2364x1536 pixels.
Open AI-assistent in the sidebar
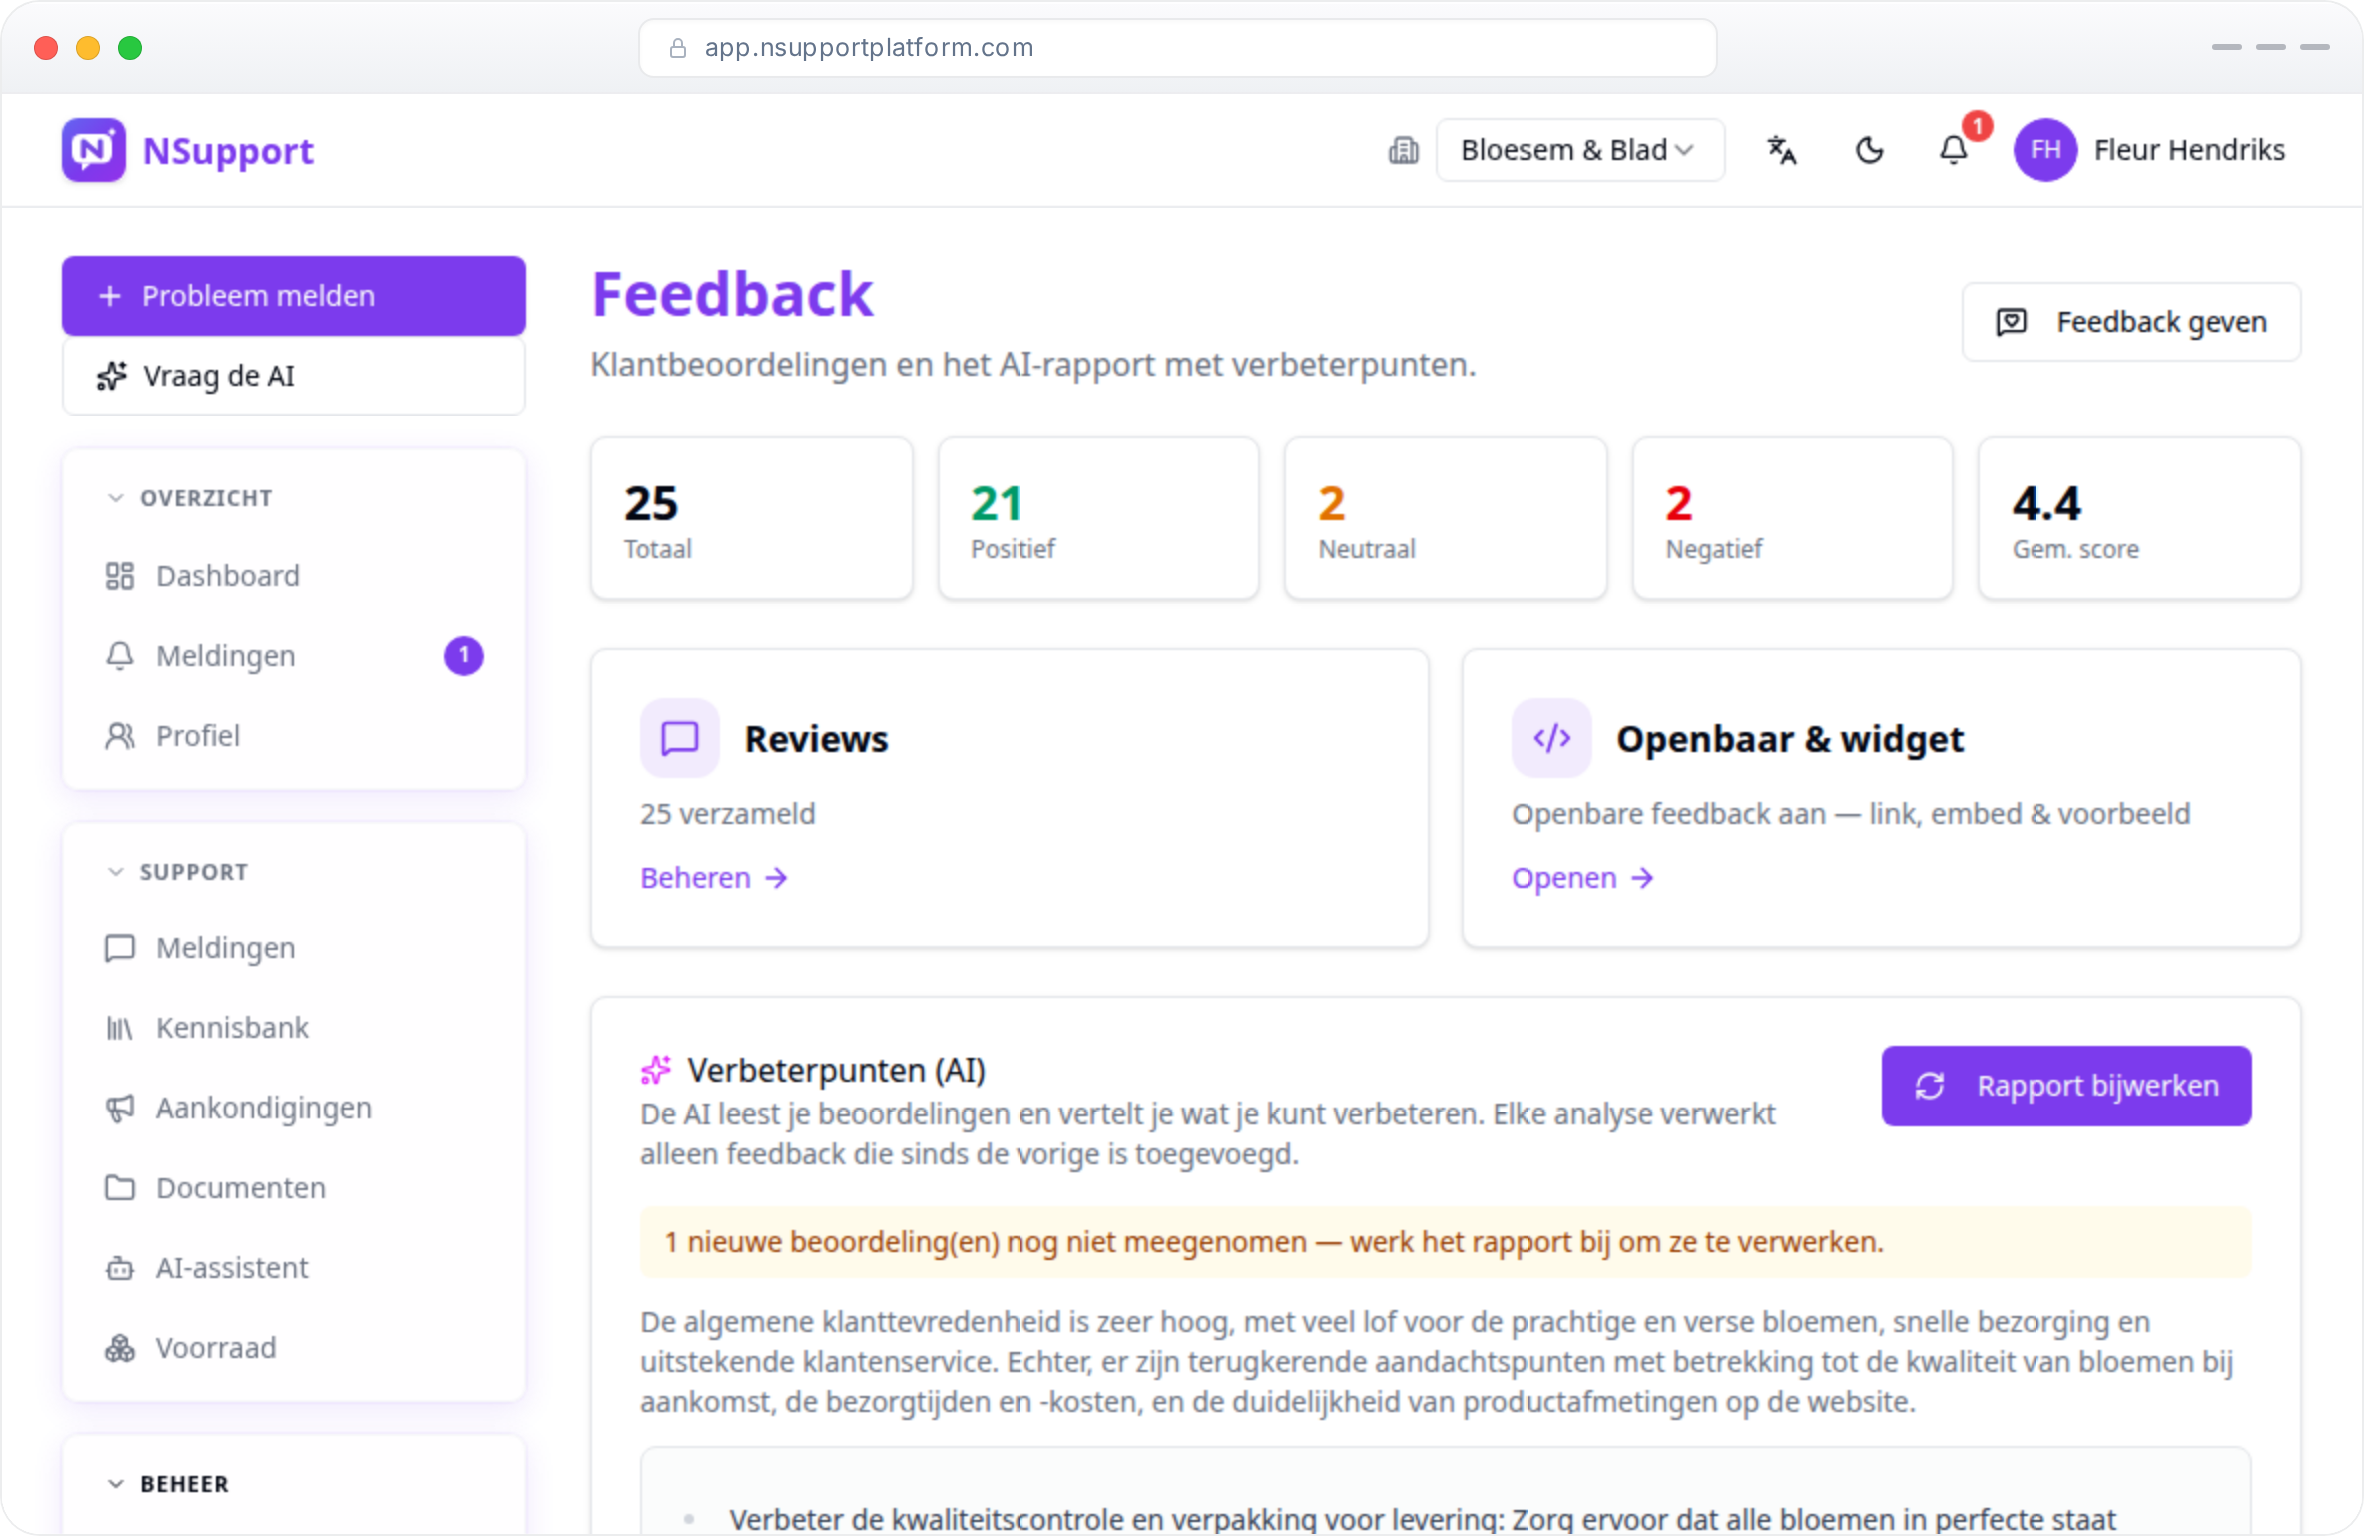point(294,1268)
